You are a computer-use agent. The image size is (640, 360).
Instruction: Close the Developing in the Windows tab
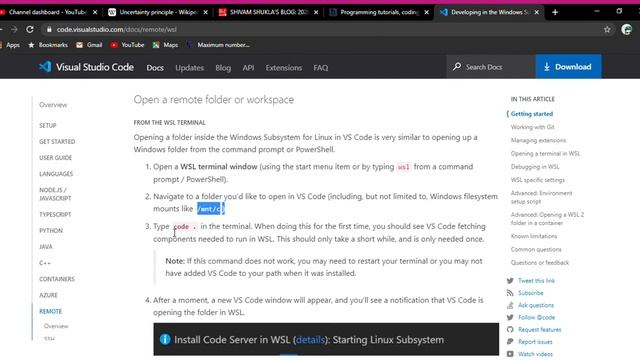click(x=537, y=12)
